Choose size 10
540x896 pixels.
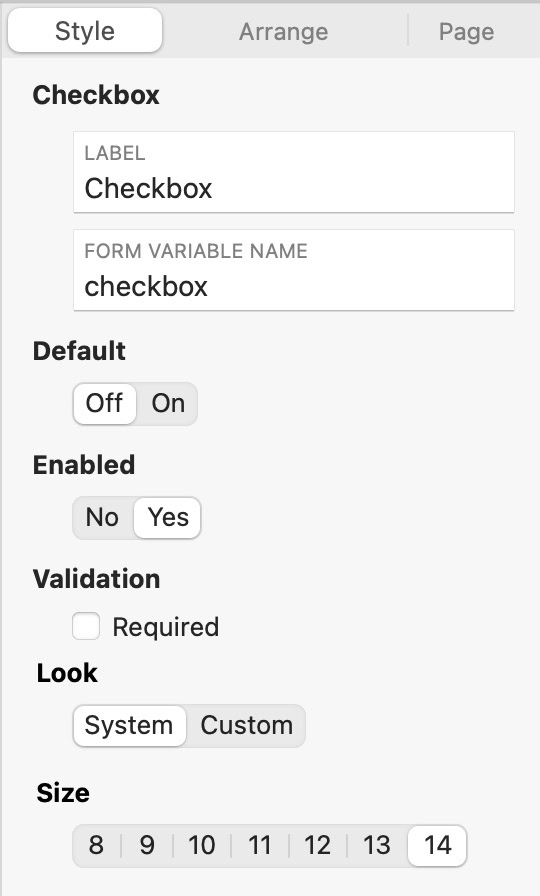coord(202,845)
